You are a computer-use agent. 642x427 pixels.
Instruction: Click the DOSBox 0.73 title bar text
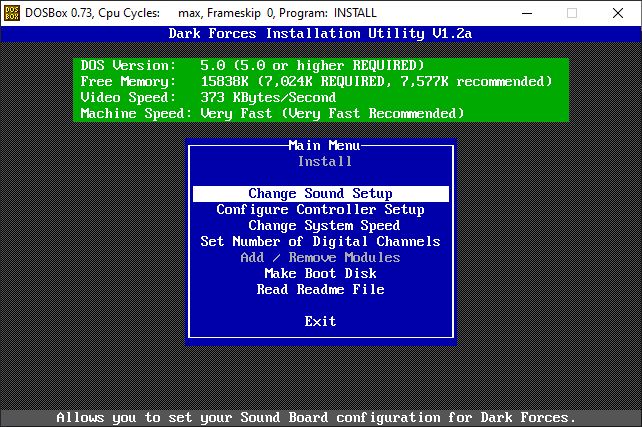[201, 13]
